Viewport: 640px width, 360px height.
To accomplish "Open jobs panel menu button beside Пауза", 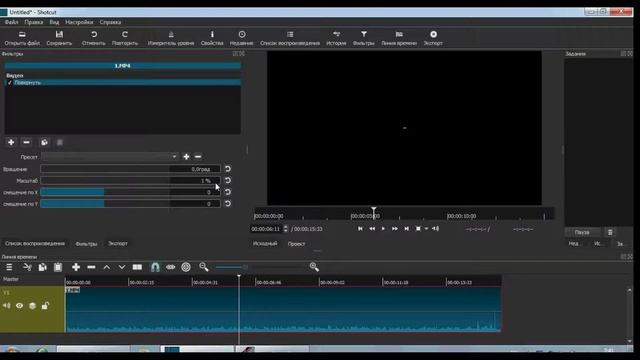I will point(610,232).
